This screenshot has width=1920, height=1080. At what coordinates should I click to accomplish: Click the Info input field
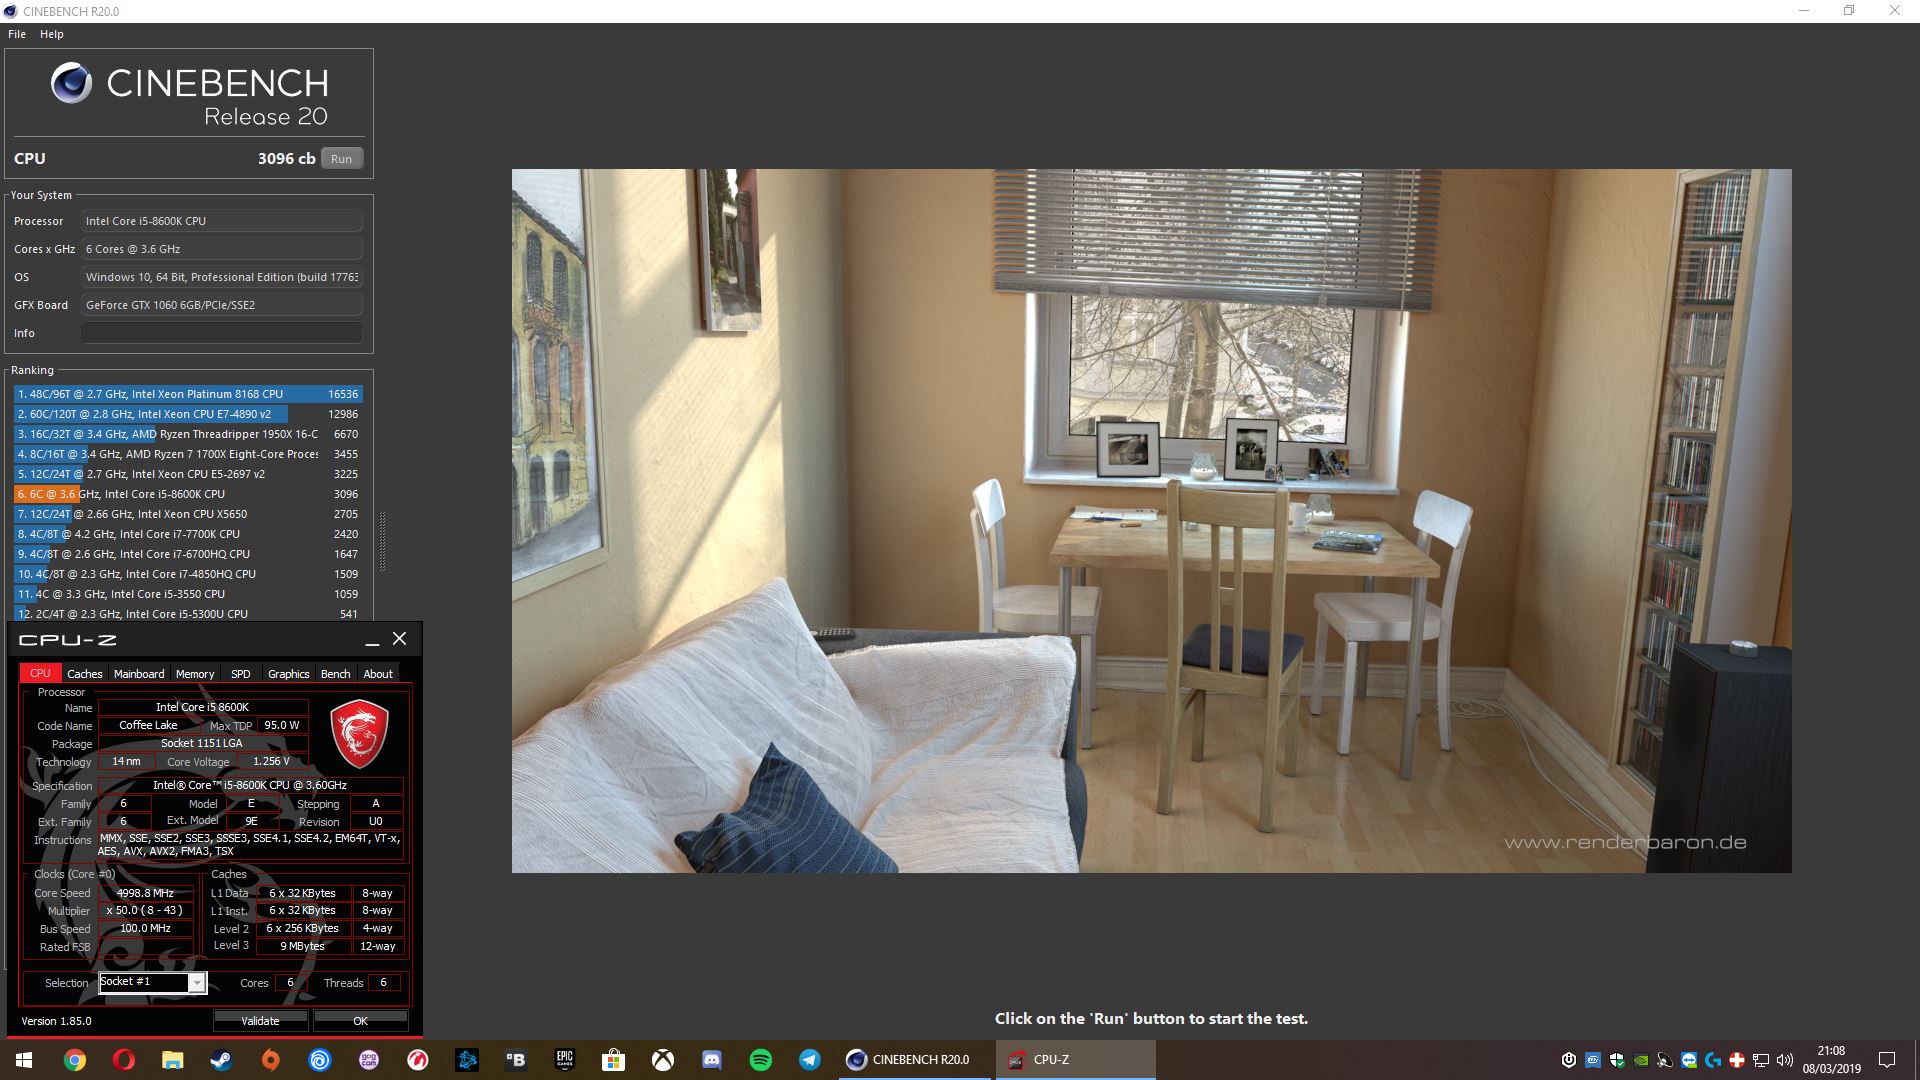click(222, 333)
